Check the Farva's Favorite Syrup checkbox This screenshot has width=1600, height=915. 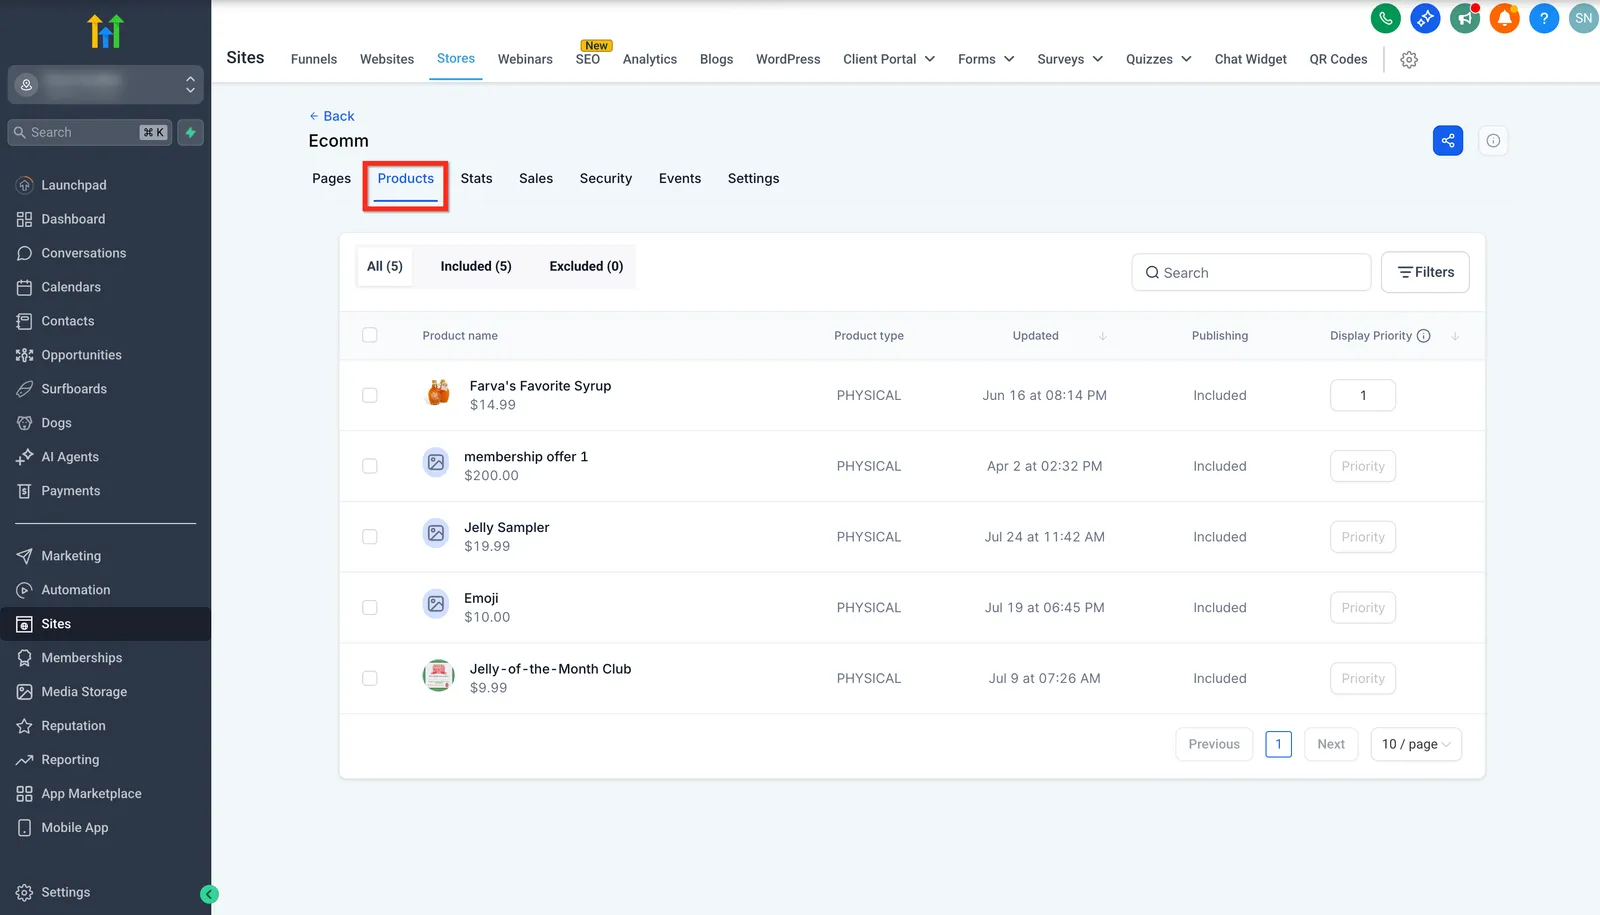pyautogui.click(x=370, y=395)
